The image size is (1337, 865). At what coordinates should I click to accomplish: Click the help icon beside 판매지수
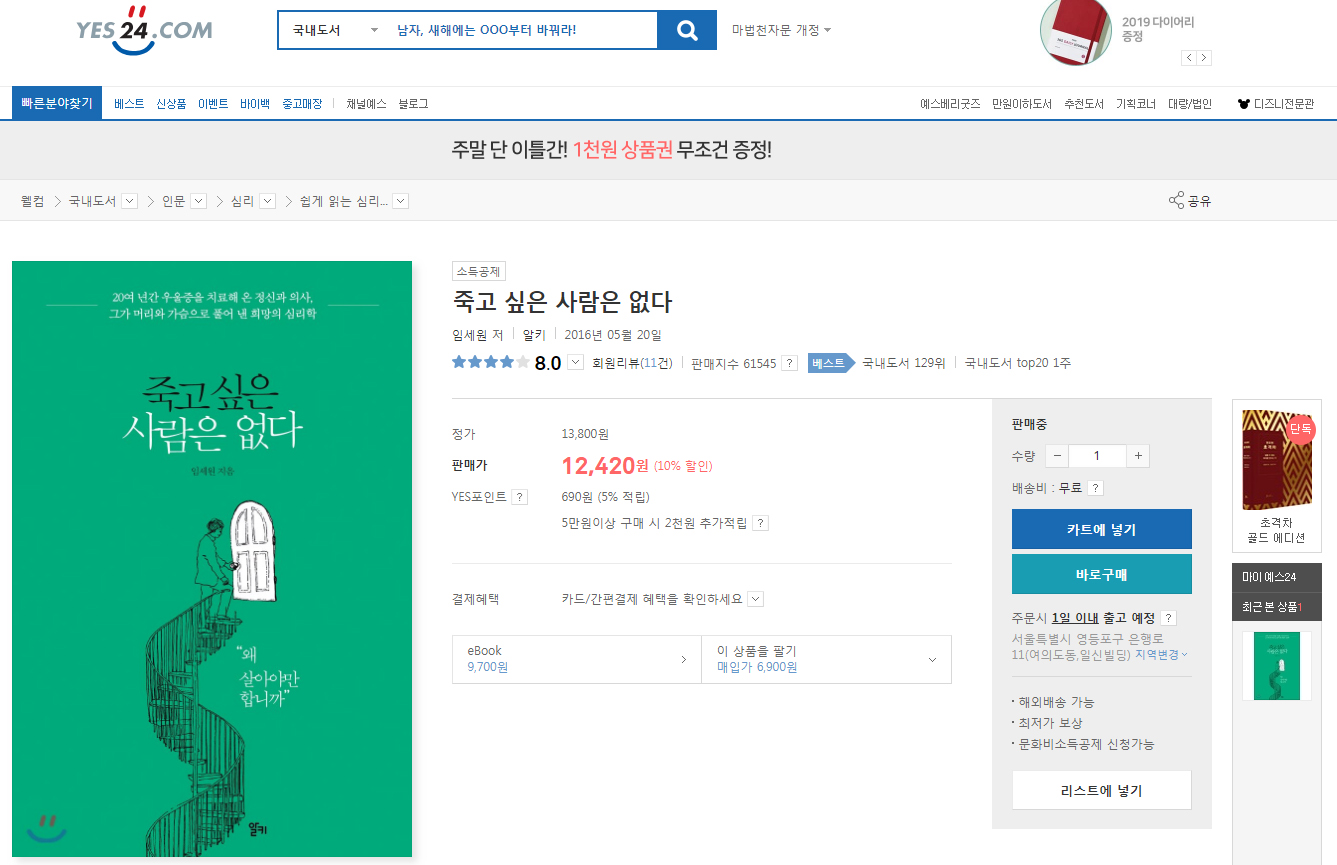click(x=789, y=363)
